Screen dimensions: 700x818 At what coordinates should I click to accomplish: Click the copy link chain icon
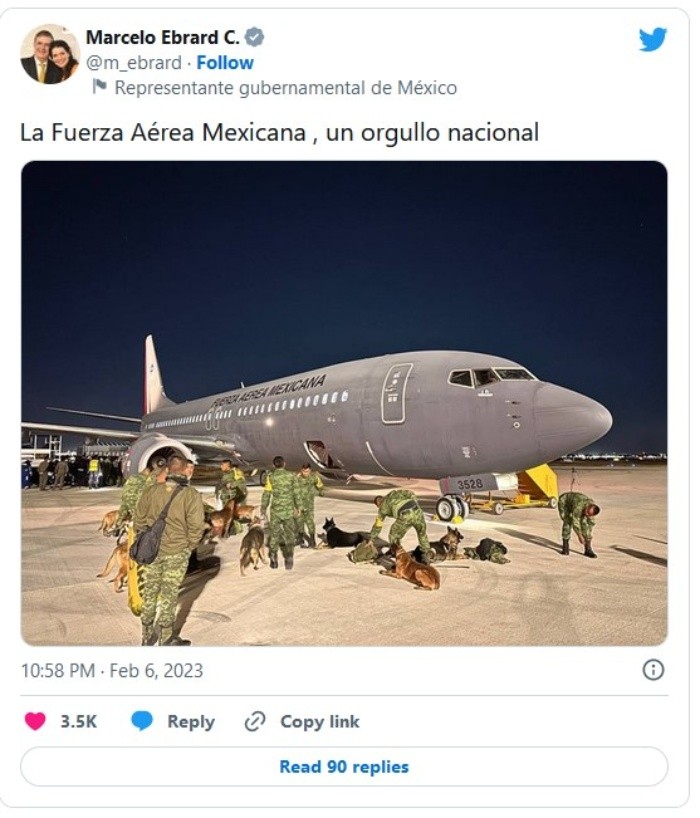[255, 721]
